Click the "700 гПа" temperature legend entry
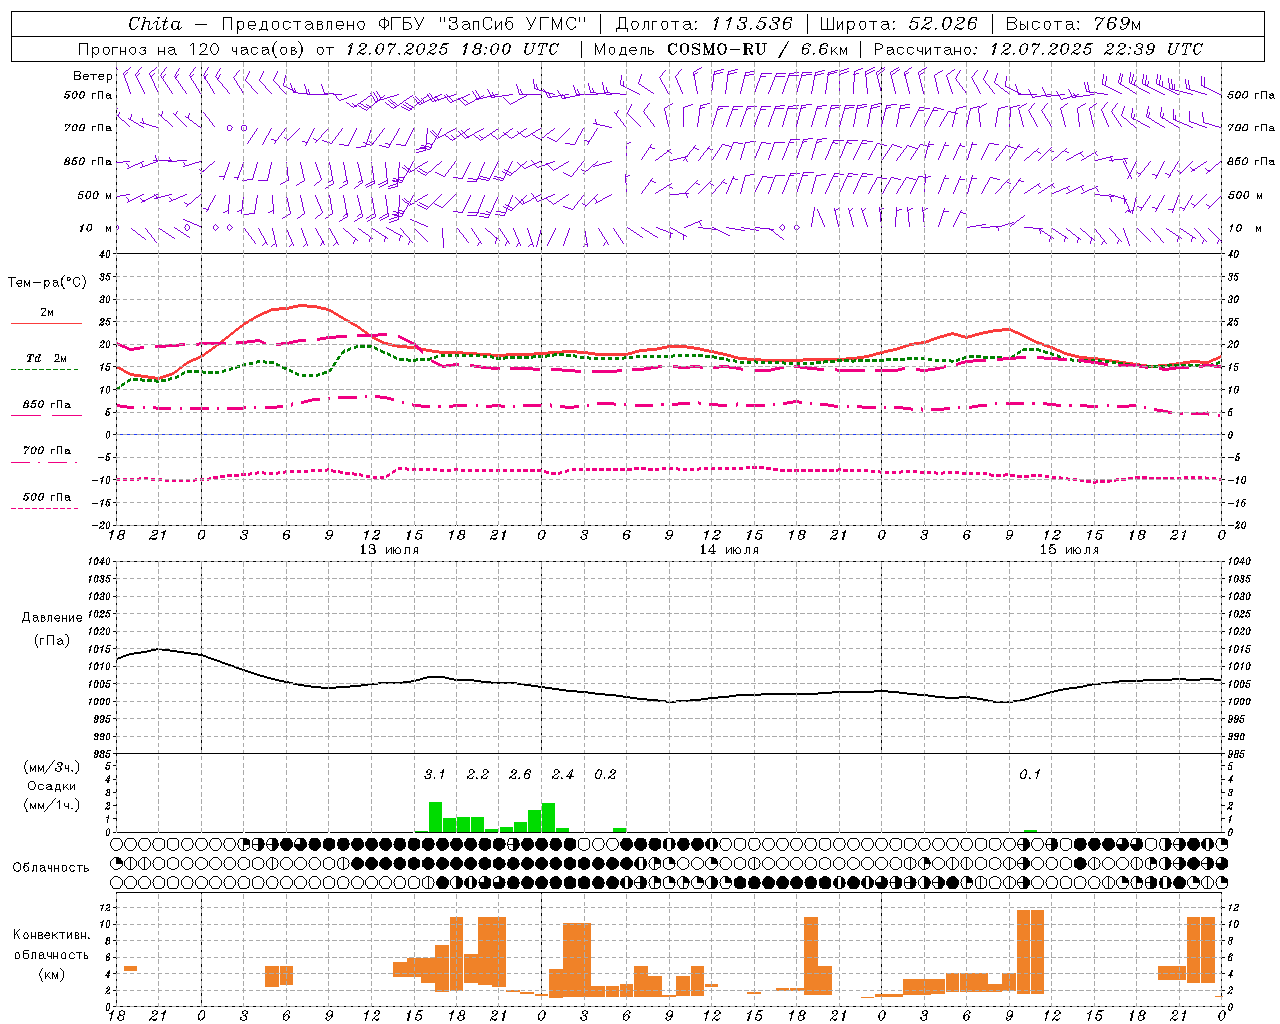 pyautogui.click(x=46, y=450)
